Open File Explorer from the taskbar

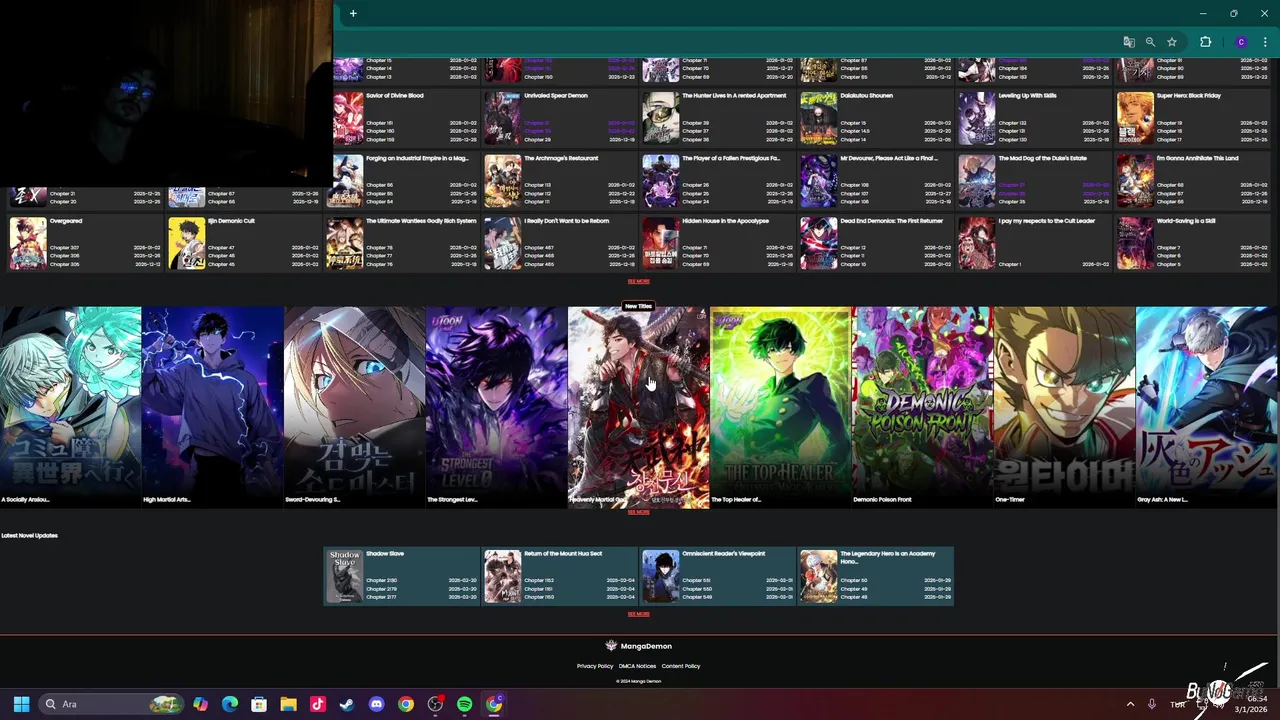click(288, 704)
